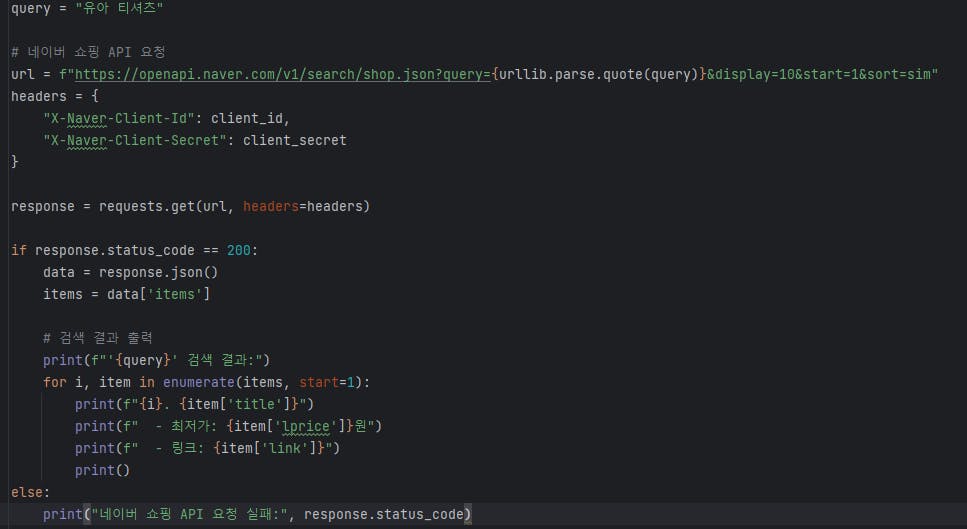Click the if keyword before response.status_code

[x=19, y=250]
